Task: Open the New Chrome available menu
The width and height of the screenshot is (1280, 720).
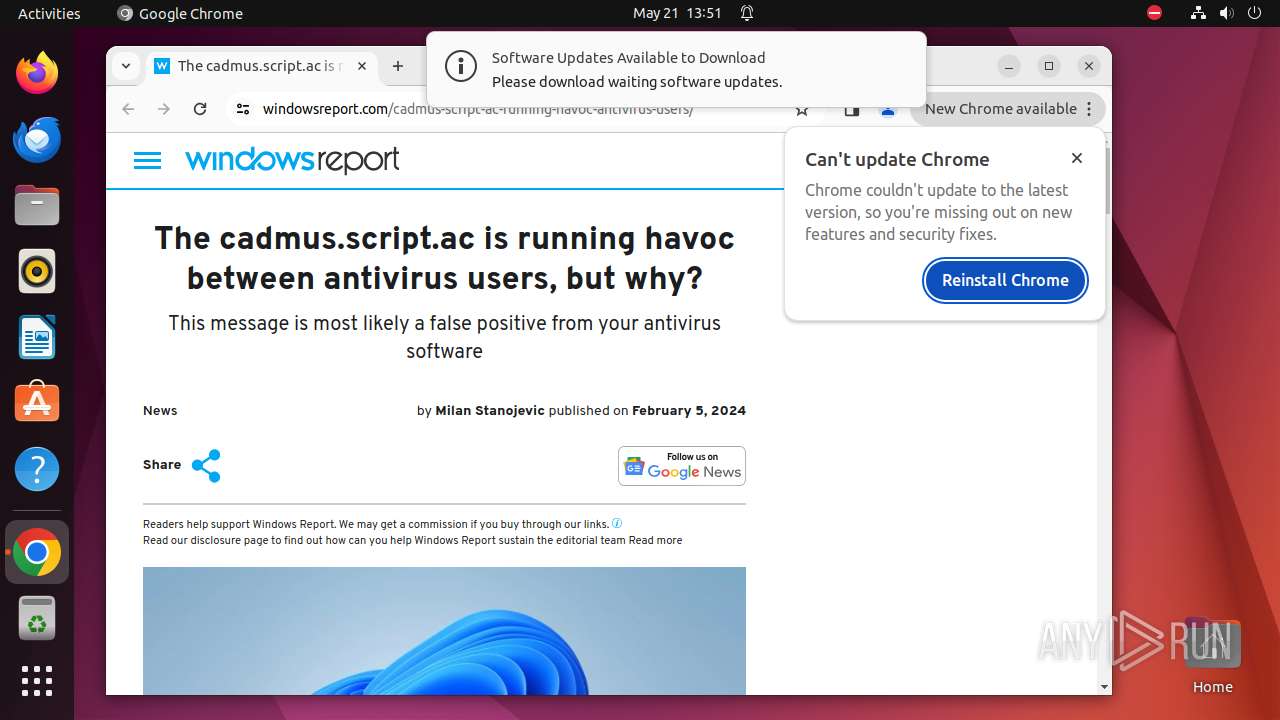Action: click(1008, 109)
